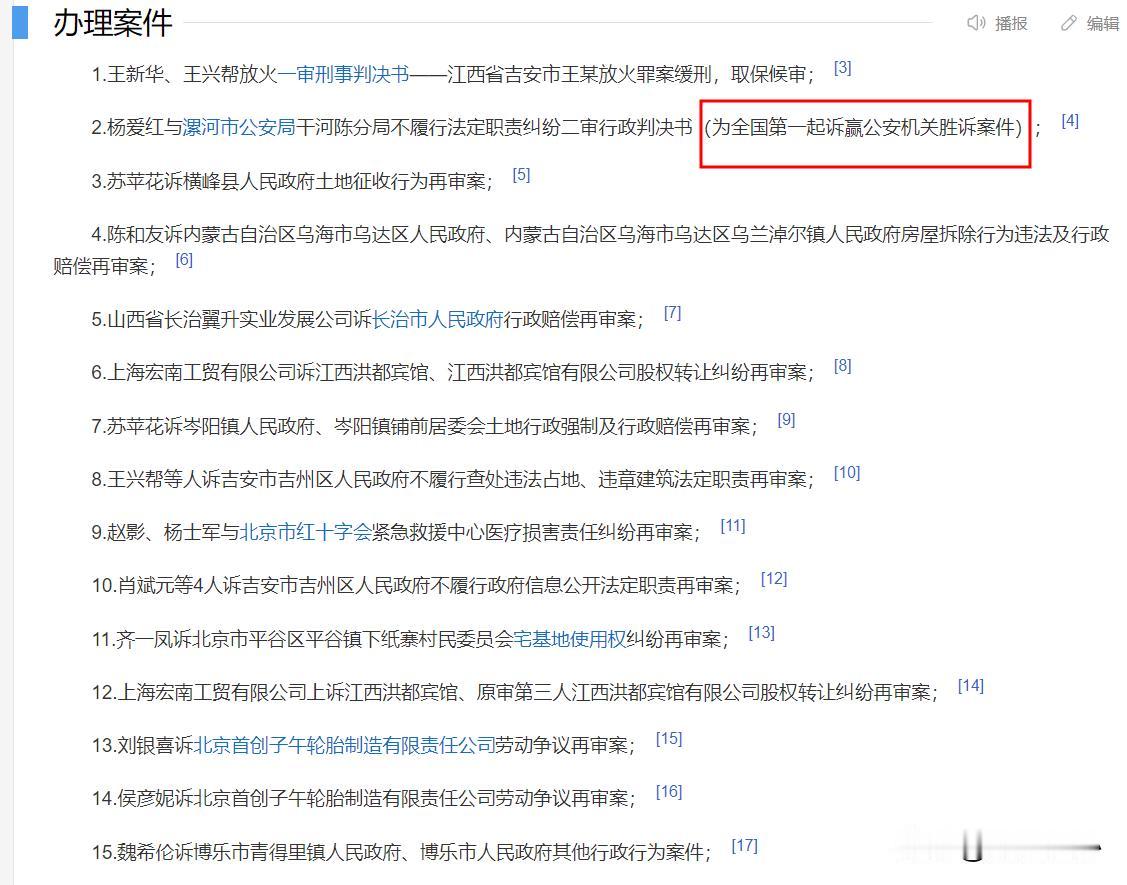Click the 办理案件 section heading
This screenshot has width=1127, height=885.
(x=113, y=23)
